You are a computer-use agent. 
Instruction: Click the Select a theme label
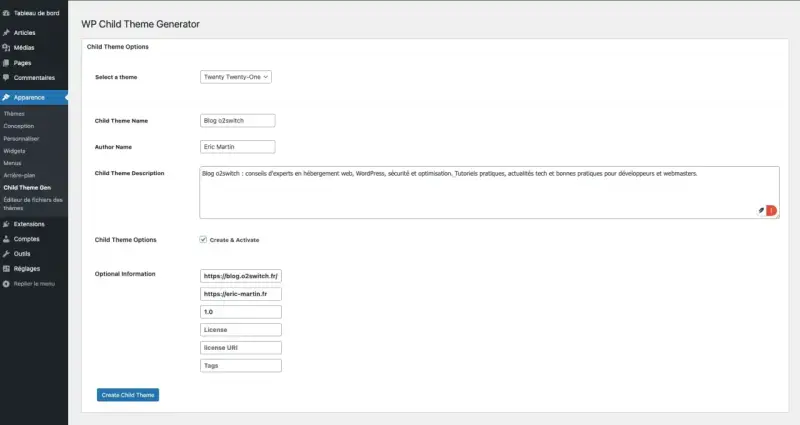116,77
